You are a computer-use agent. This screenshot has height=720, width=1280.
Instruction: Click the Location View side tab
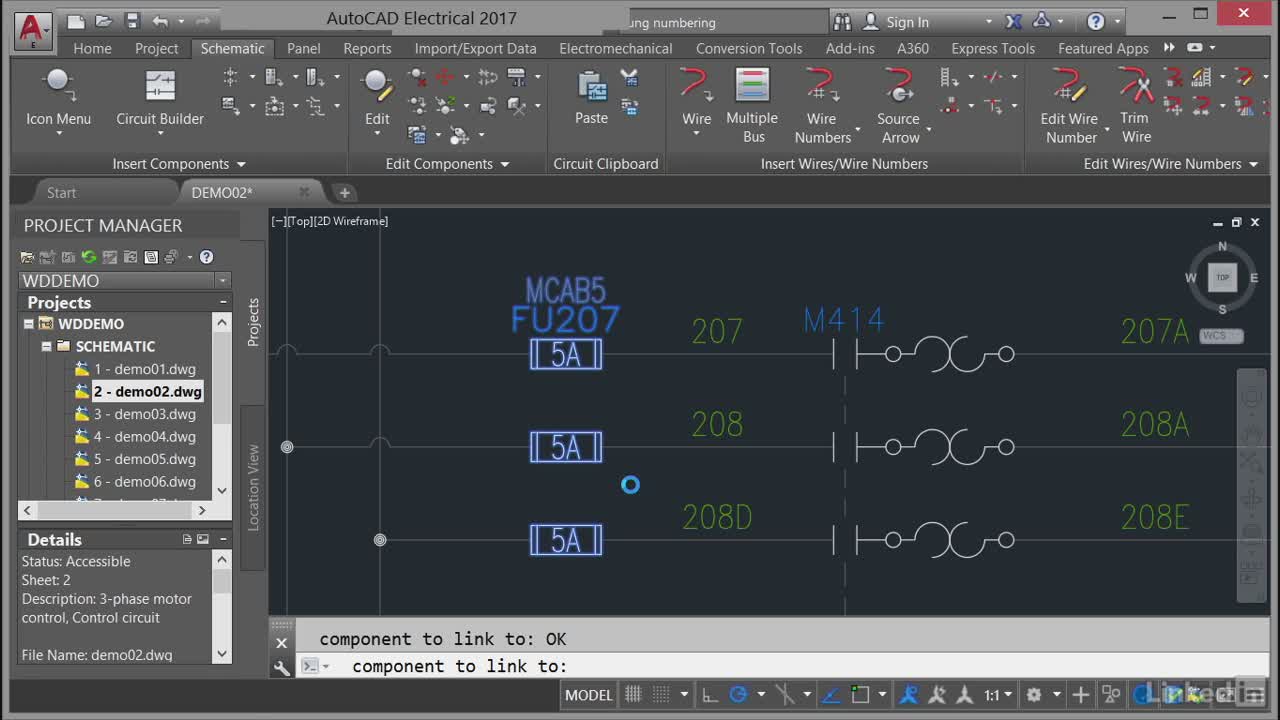(253, 487)
